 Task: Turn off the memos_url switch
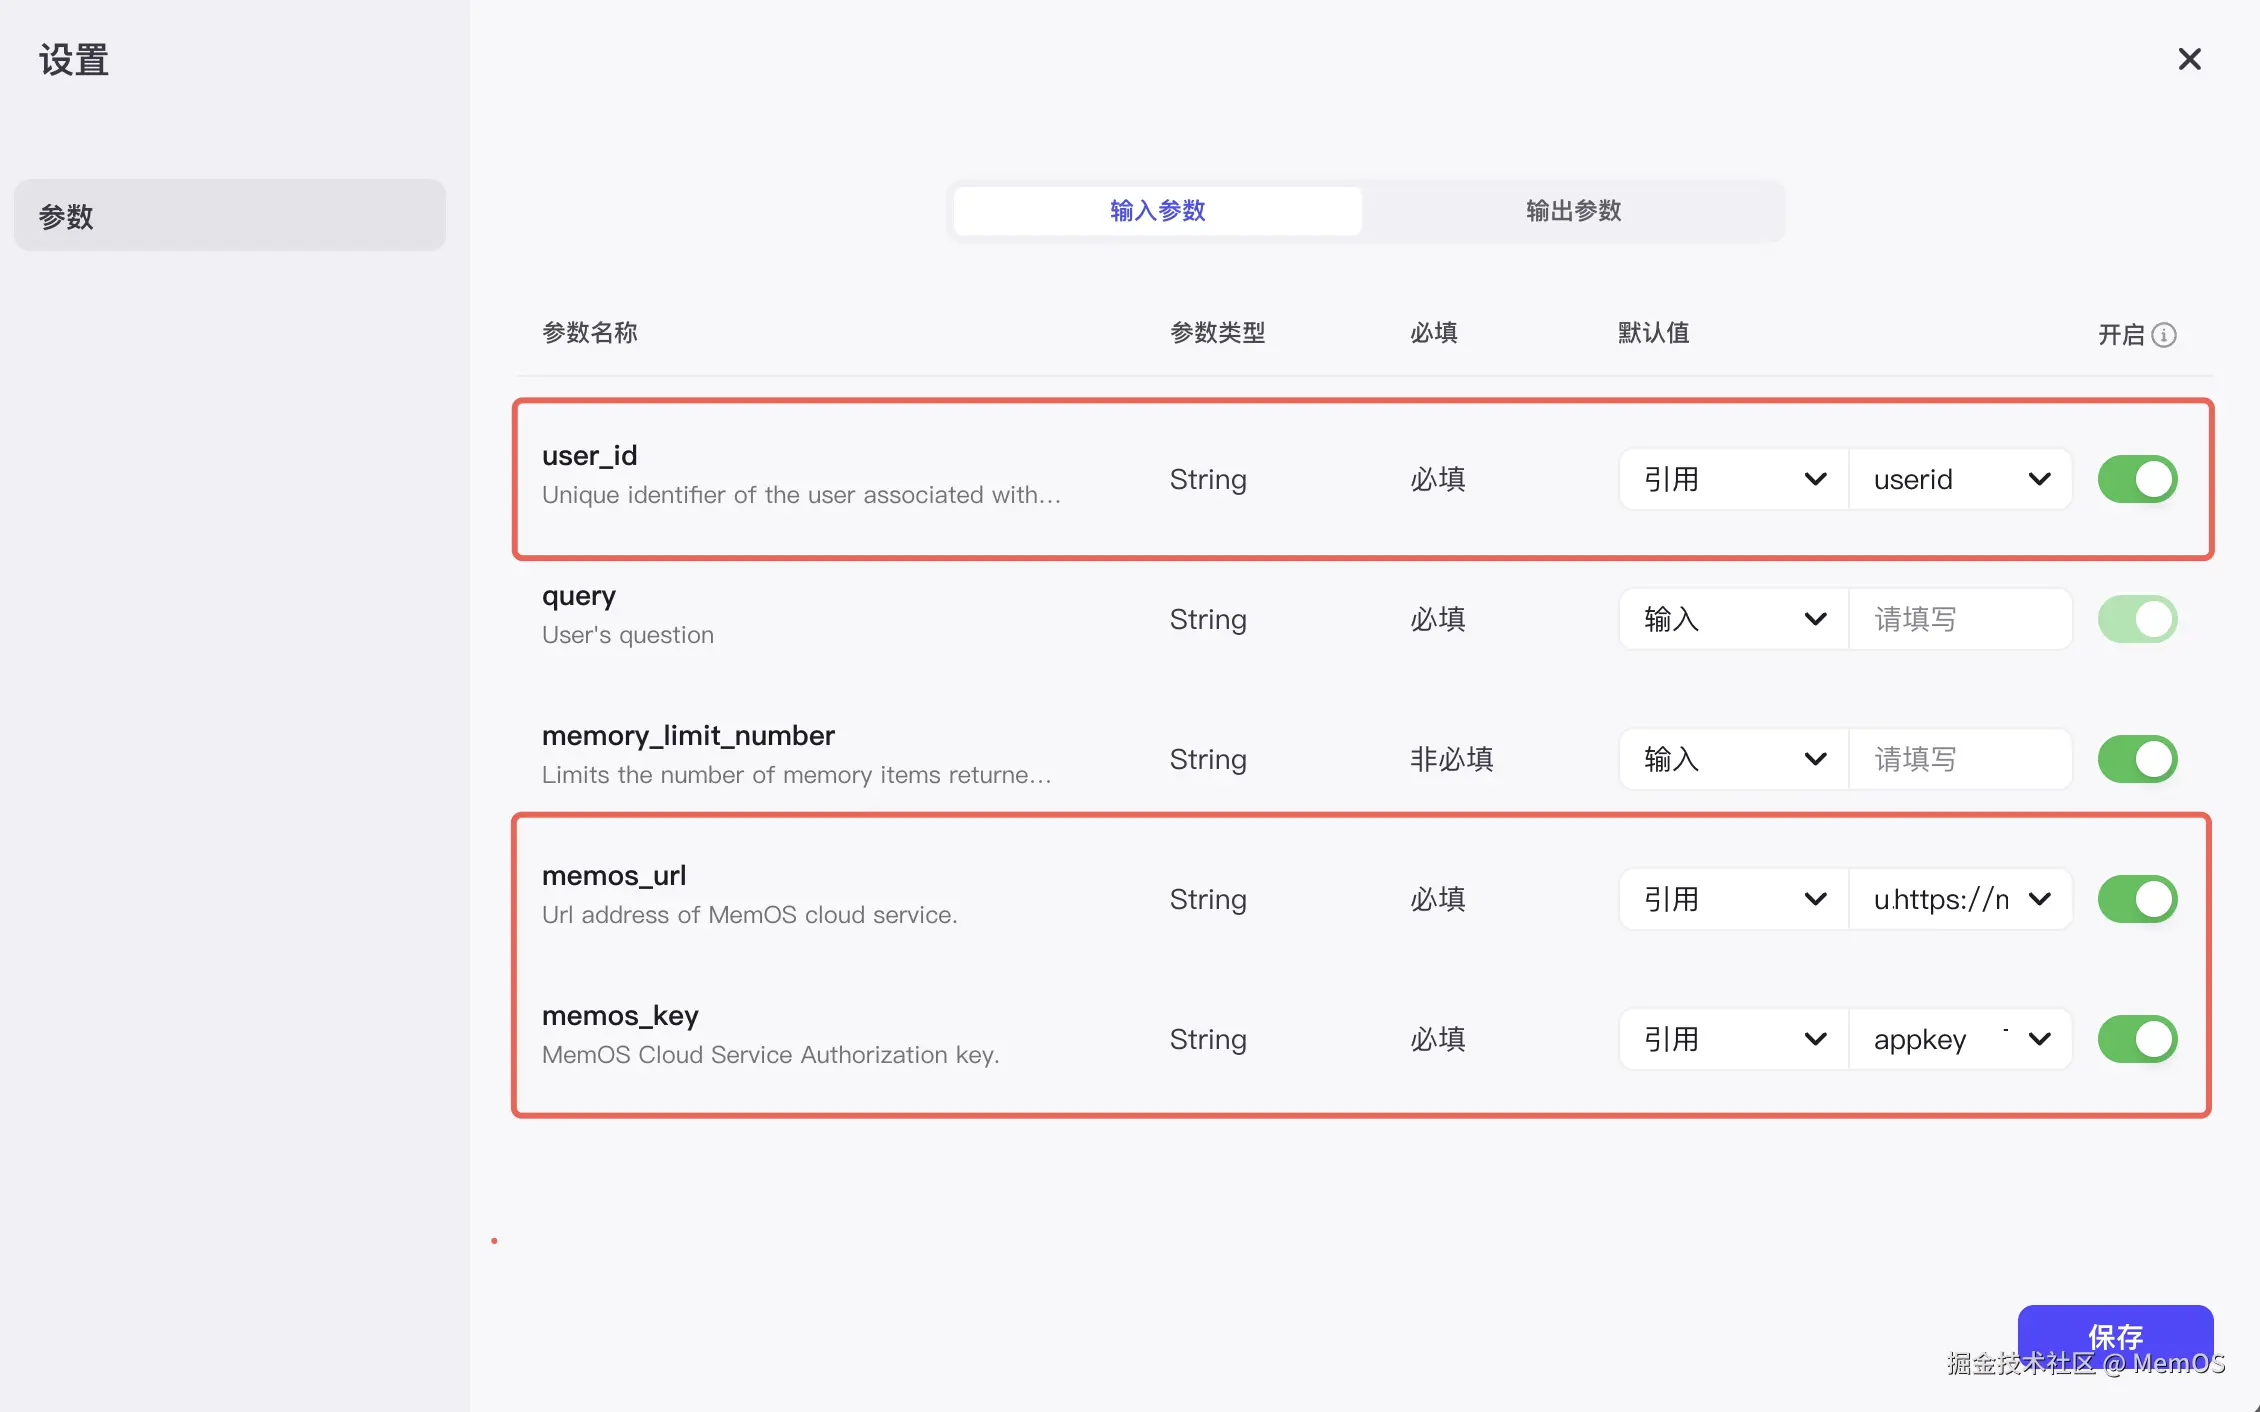click(x=2137, y=900)
